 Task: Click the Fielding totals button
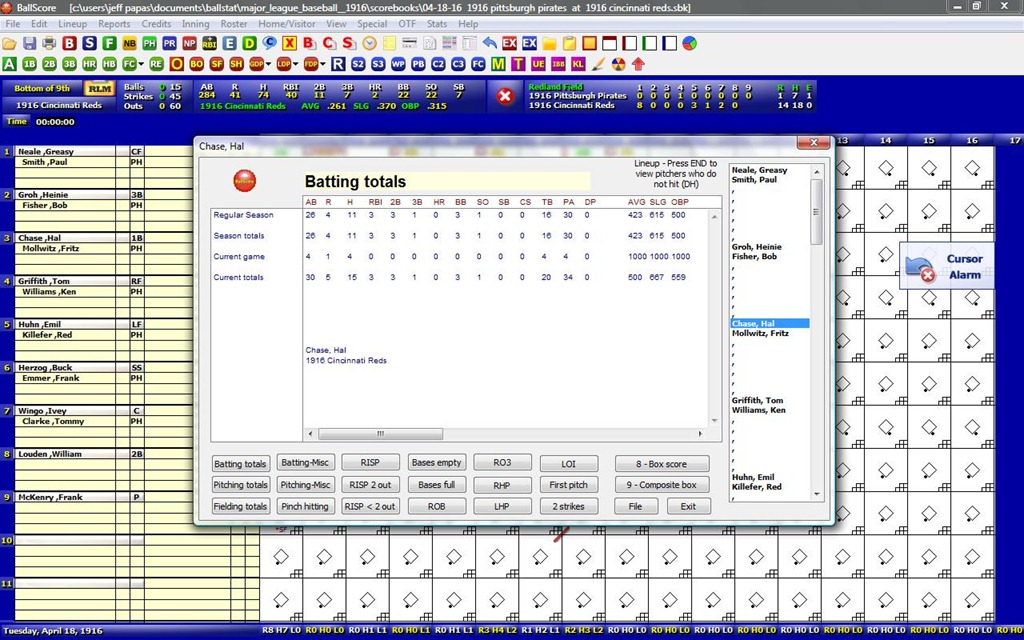(x=240, y=506)
